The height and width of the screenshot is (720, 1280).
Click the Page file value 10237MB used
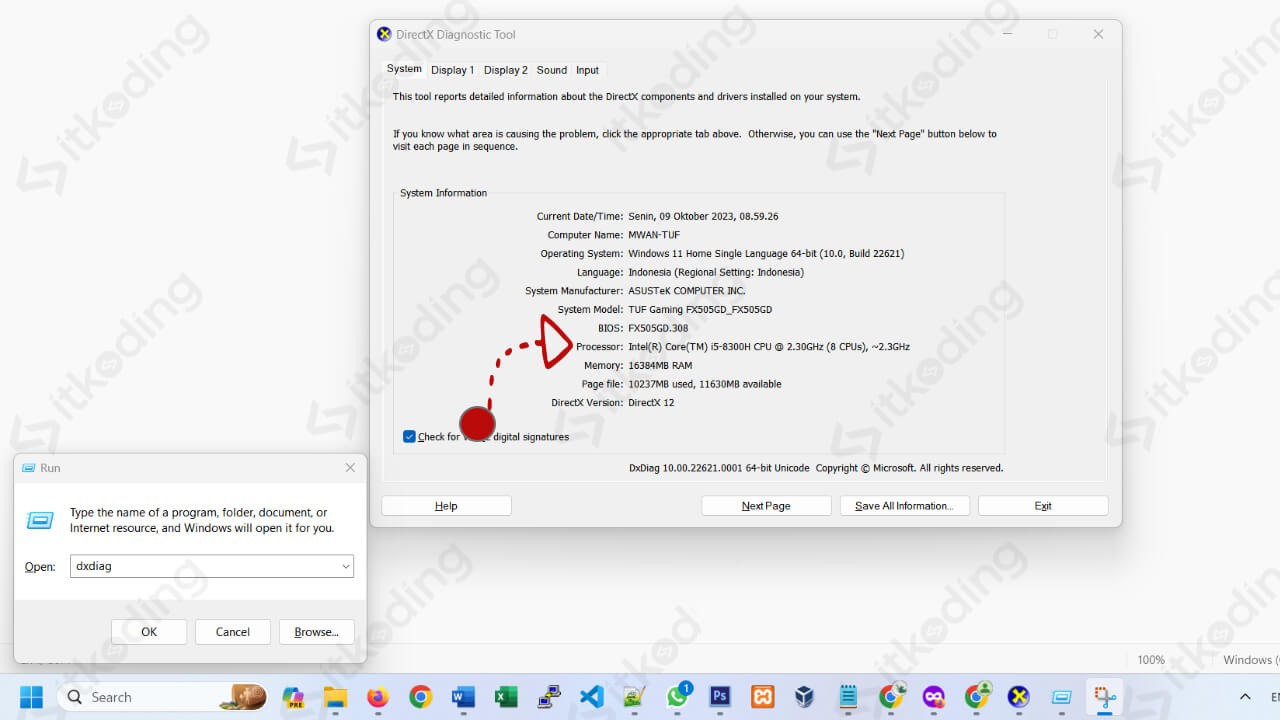tap(705, 384)
